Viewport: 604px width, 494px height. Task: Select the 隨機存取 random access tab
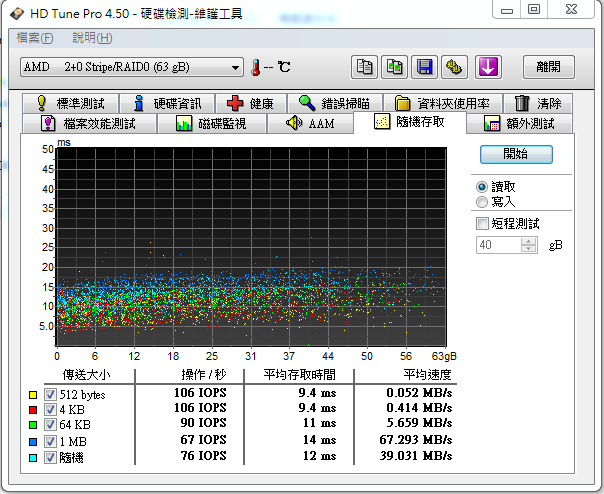tap(409, 122)
